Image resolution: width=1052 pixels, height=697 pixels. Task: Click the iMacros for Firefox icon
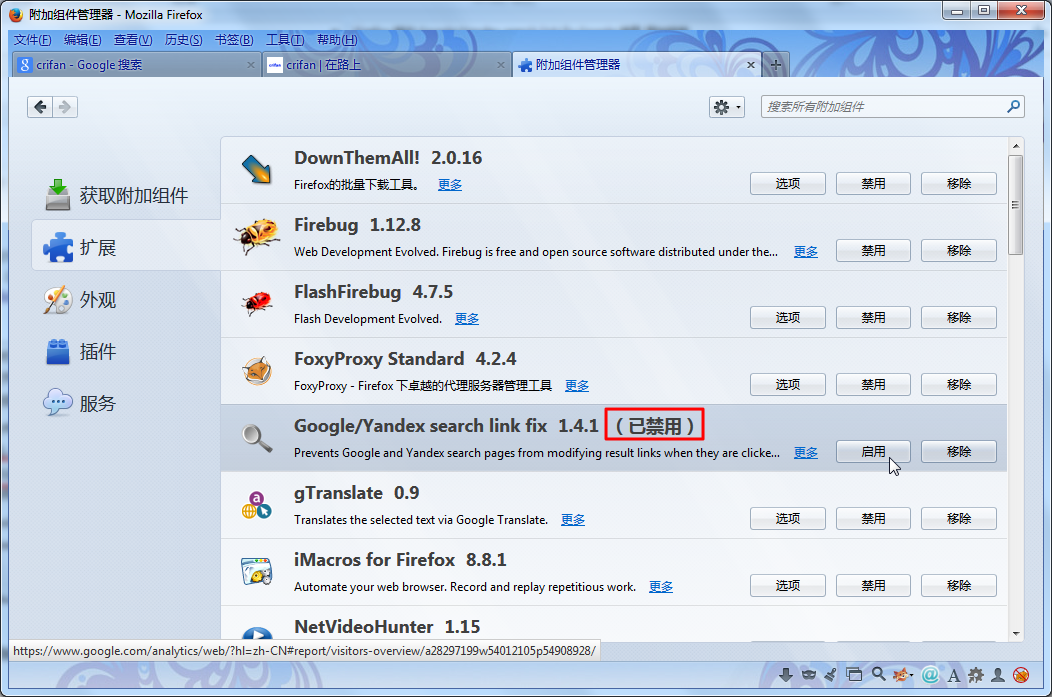coord(257,572)
